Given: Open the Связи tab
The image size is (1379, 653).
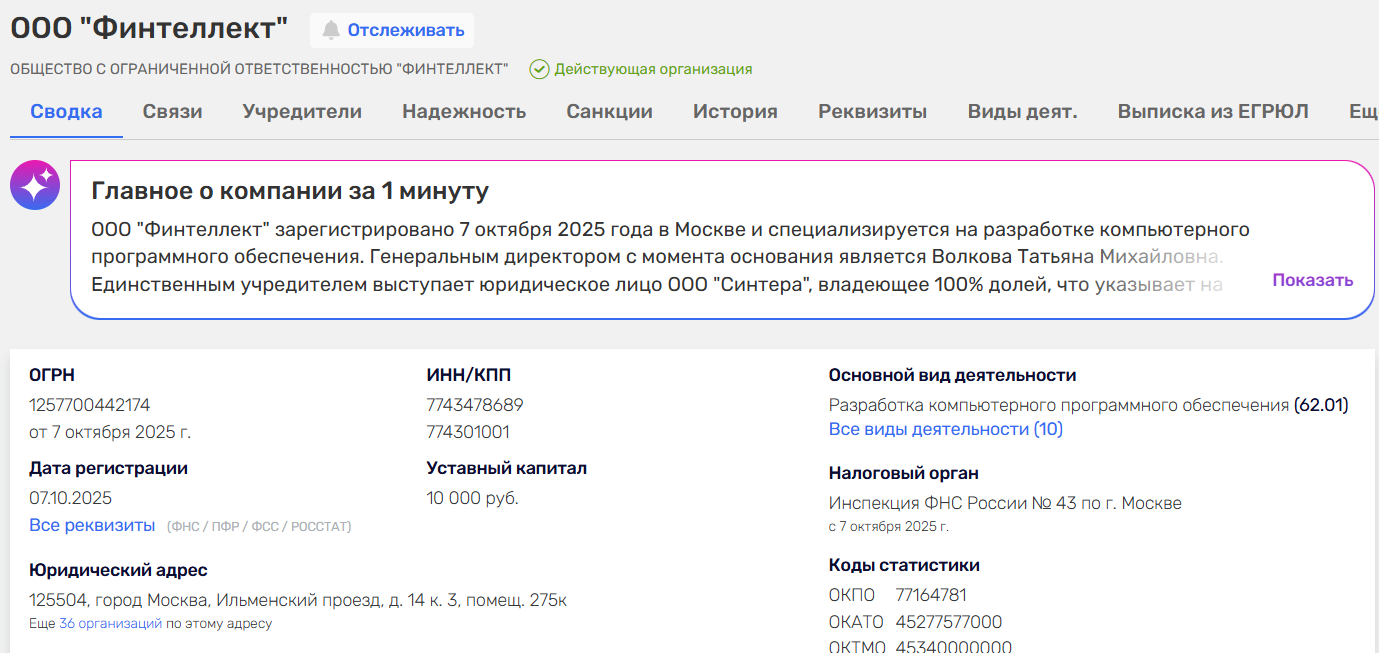Looking at the screenshot, I should (x=171, y=111).
